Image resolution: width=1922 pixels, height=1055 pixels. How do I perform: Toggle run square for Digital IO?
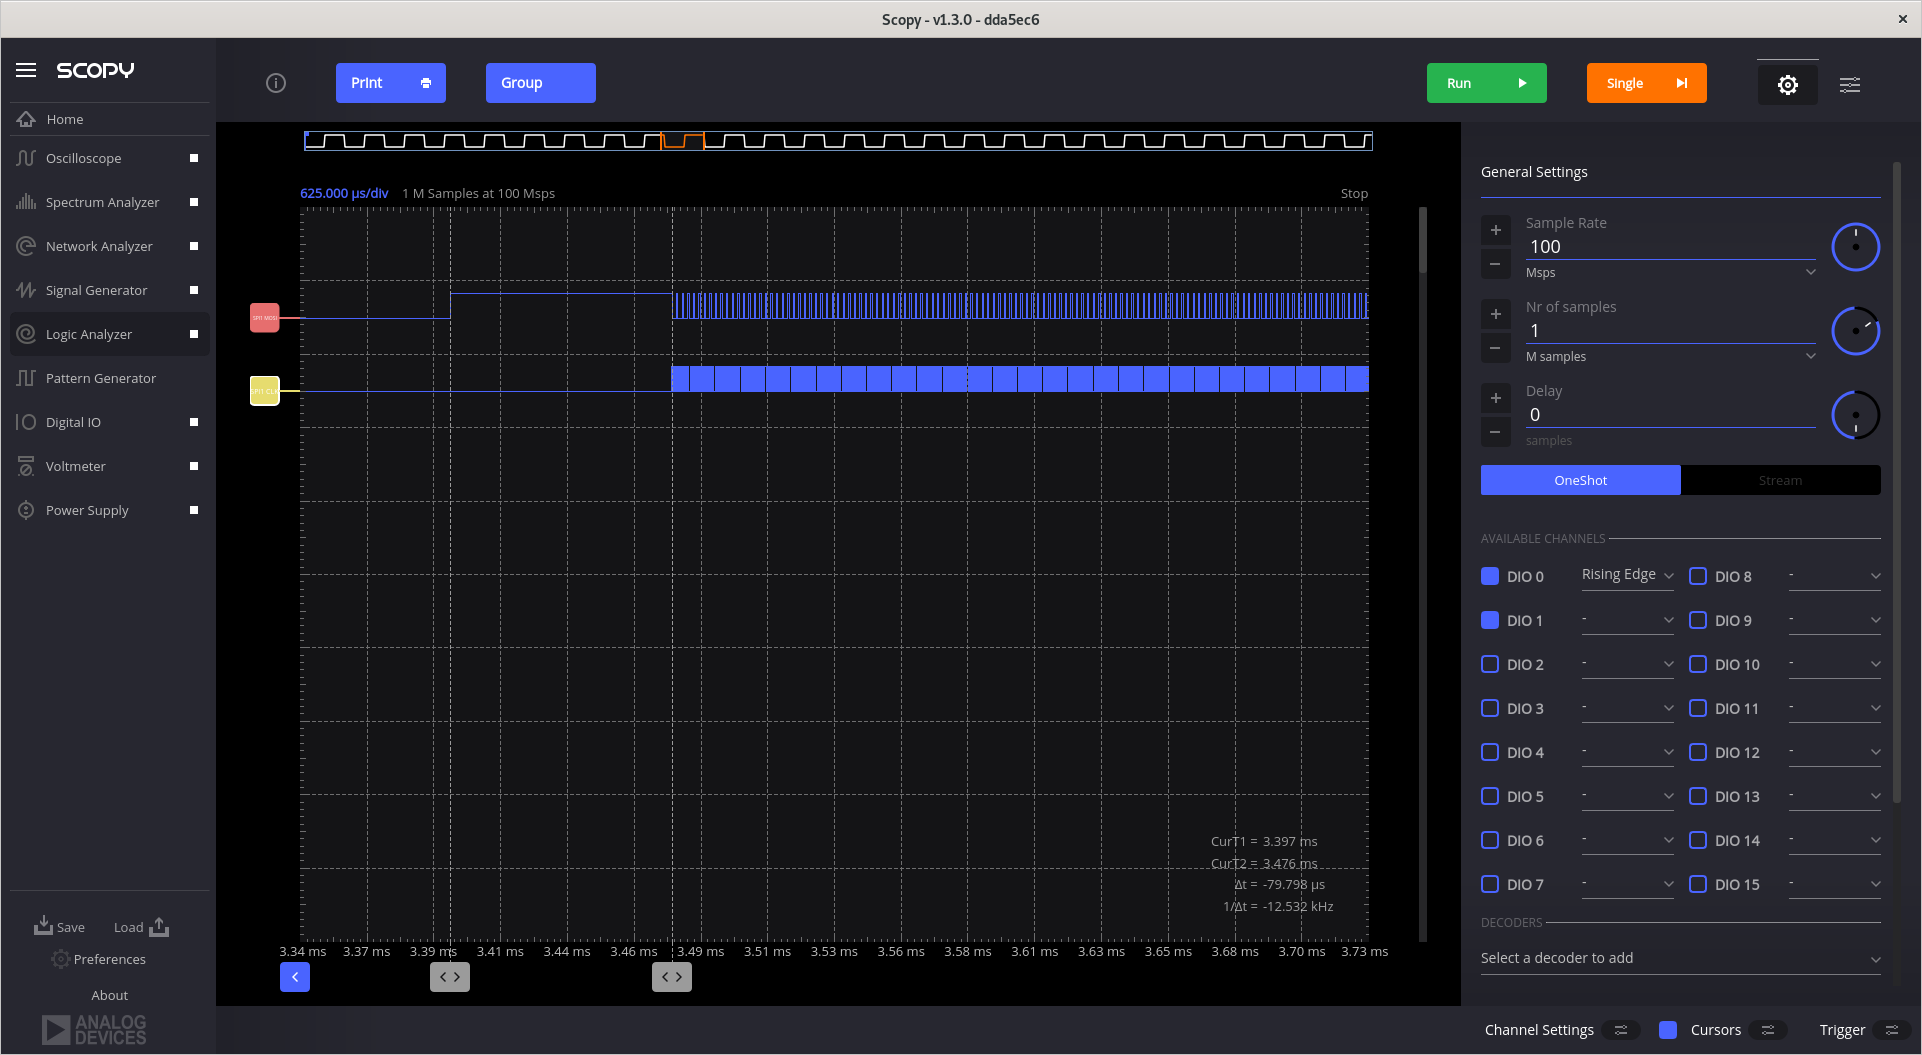tap(194, 422)
